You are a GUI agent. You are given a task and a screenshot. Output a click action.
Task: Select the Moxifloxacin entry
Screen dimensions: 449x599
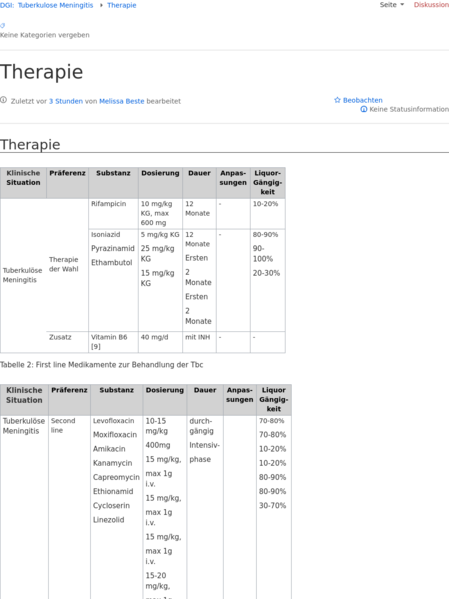[115, 435]
